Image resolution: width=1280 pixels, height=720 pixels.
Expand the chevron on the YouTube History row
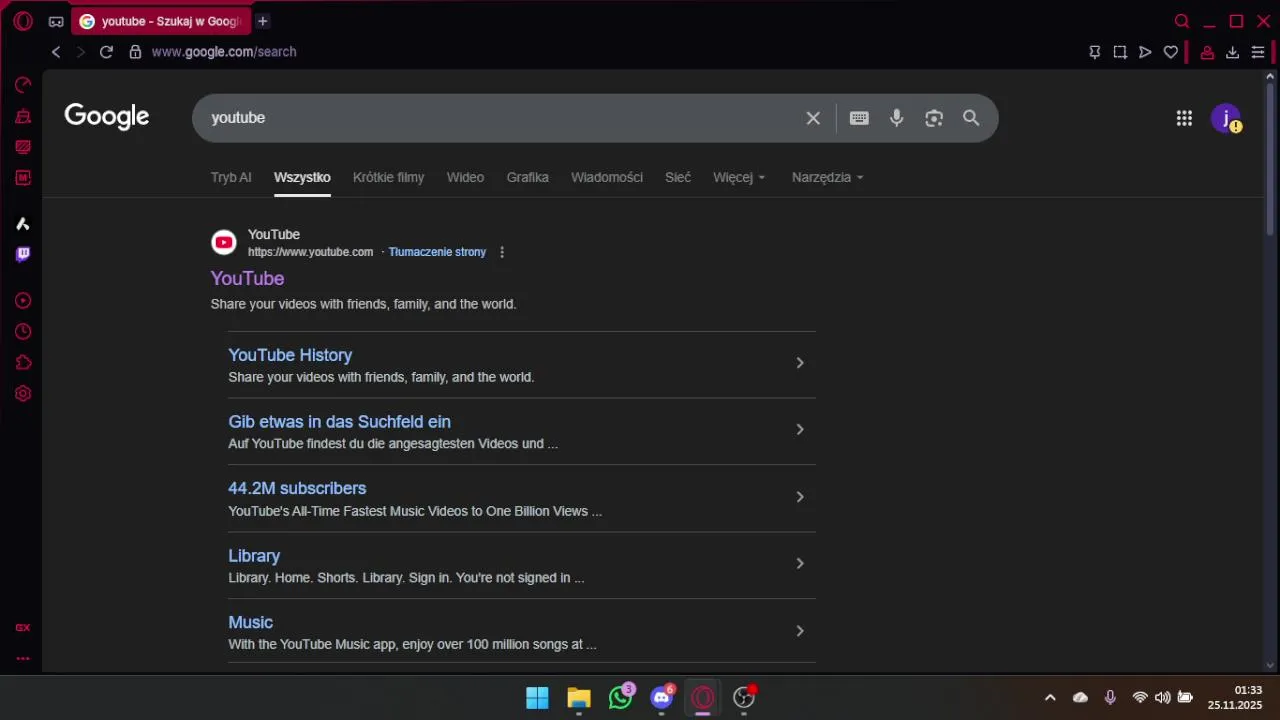pyautogui.click(x=800, y=363)
